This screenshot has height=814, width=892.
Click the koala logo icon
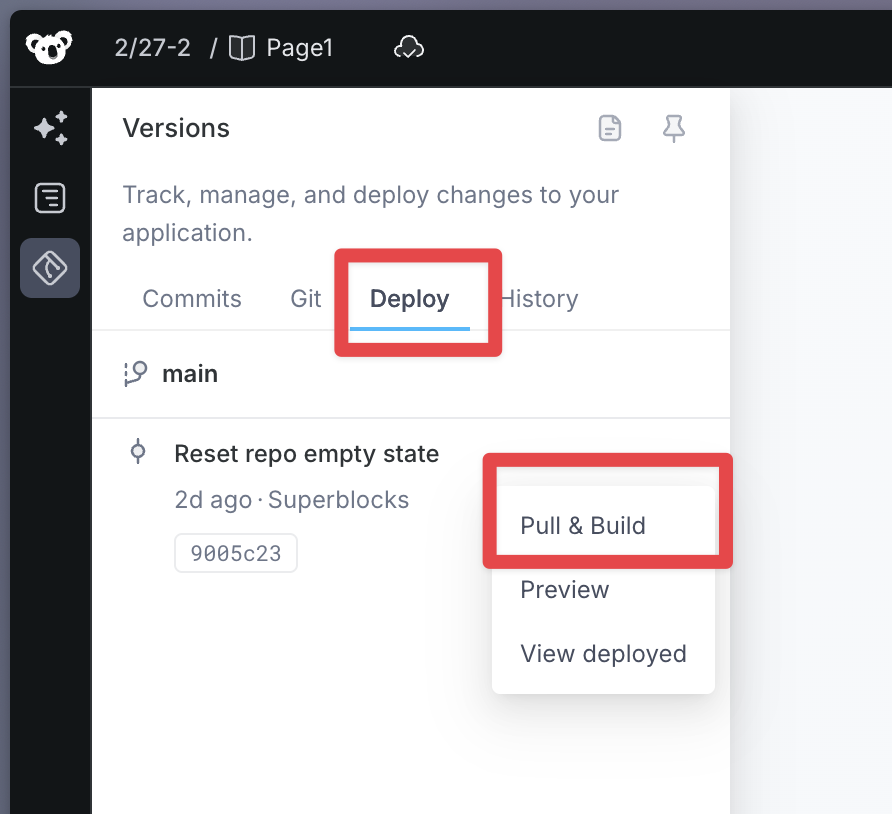pos(49,48)
